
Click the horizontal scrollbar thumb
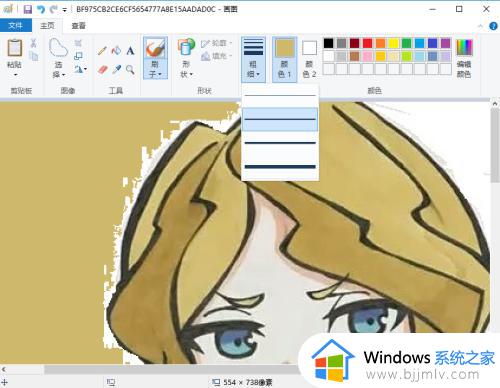172,369
